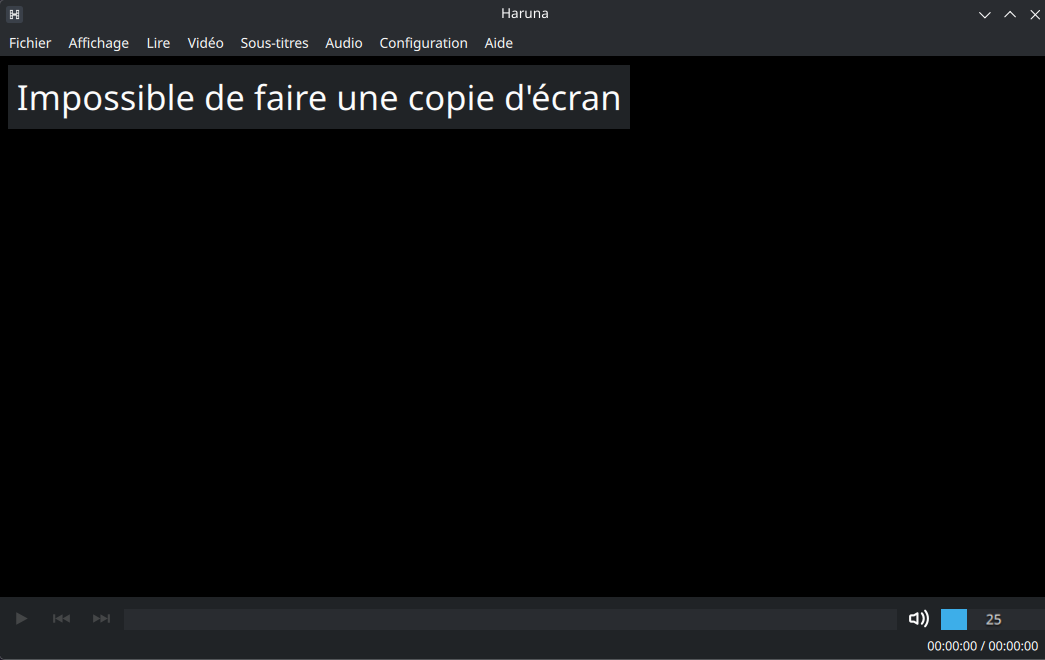Click the volume slider showing 25
Viewport: 1045px width, 660px height.
tap(990, 619)
